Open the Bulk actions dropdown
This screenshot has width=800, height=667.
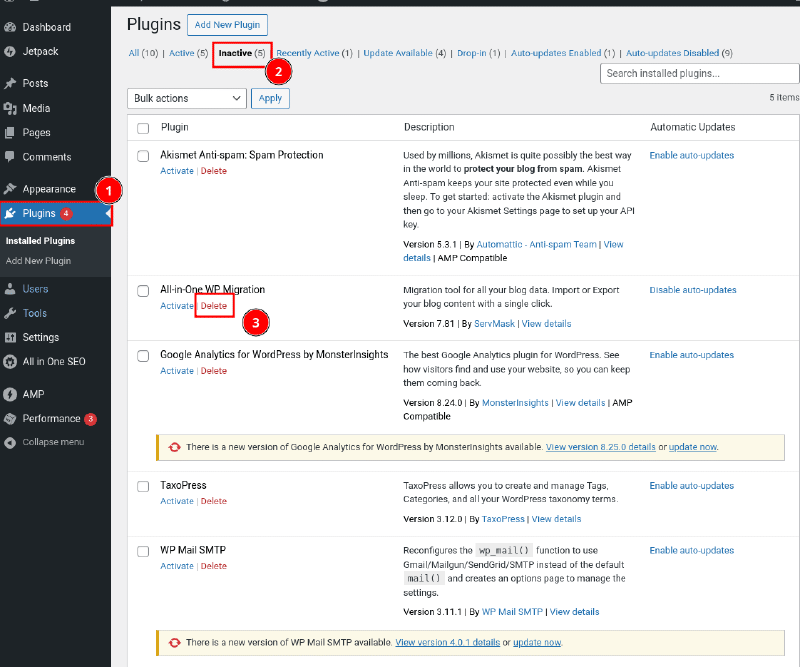(x=187, y=98)
